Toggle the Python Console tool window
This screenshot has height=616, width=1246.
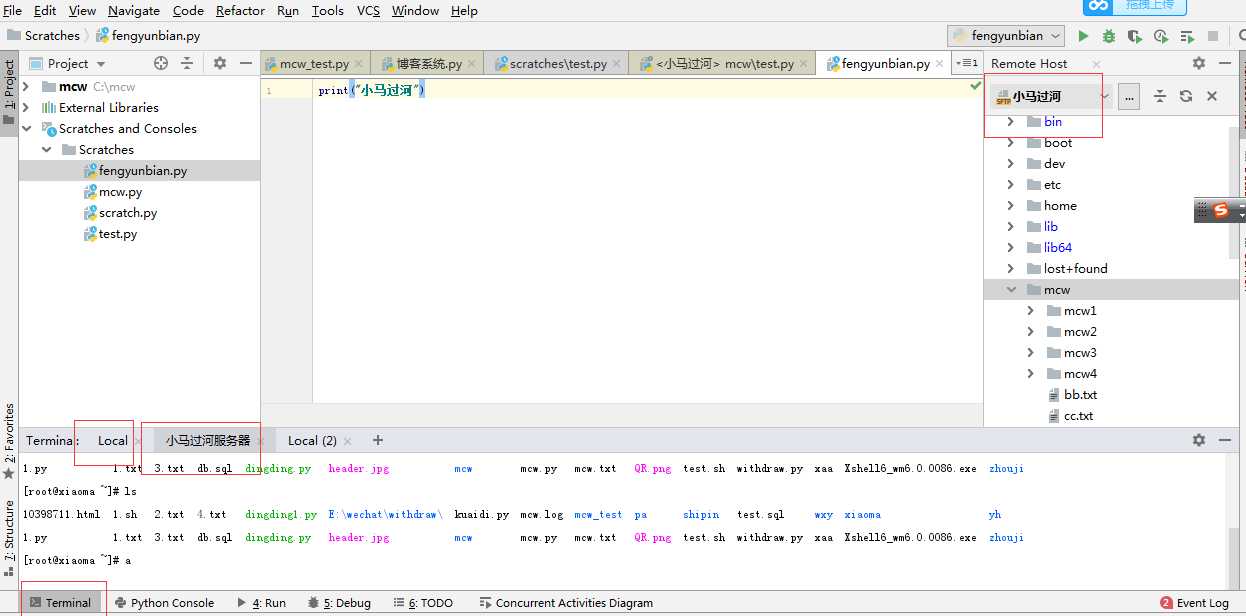[165, 603]
